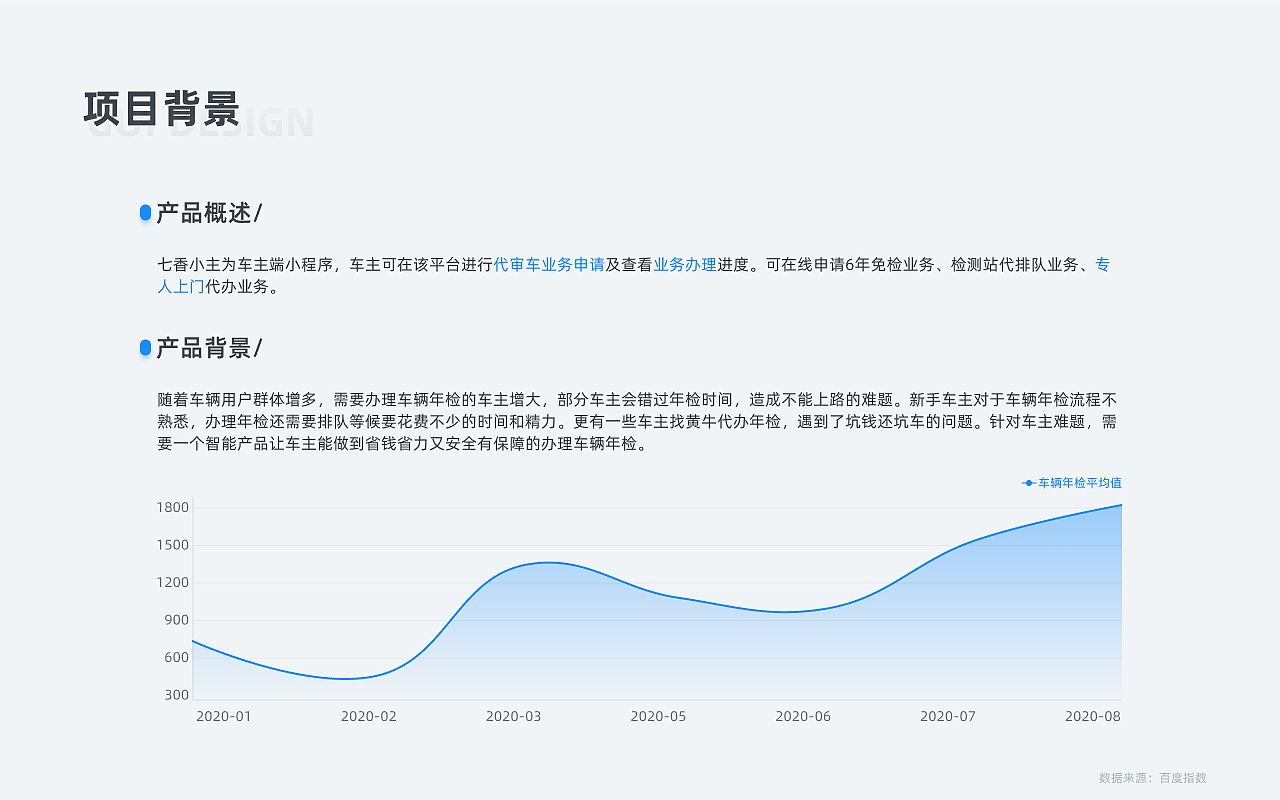Click the 产品背景/ heading
This screenshot has width=1280, height=800.
209,348
